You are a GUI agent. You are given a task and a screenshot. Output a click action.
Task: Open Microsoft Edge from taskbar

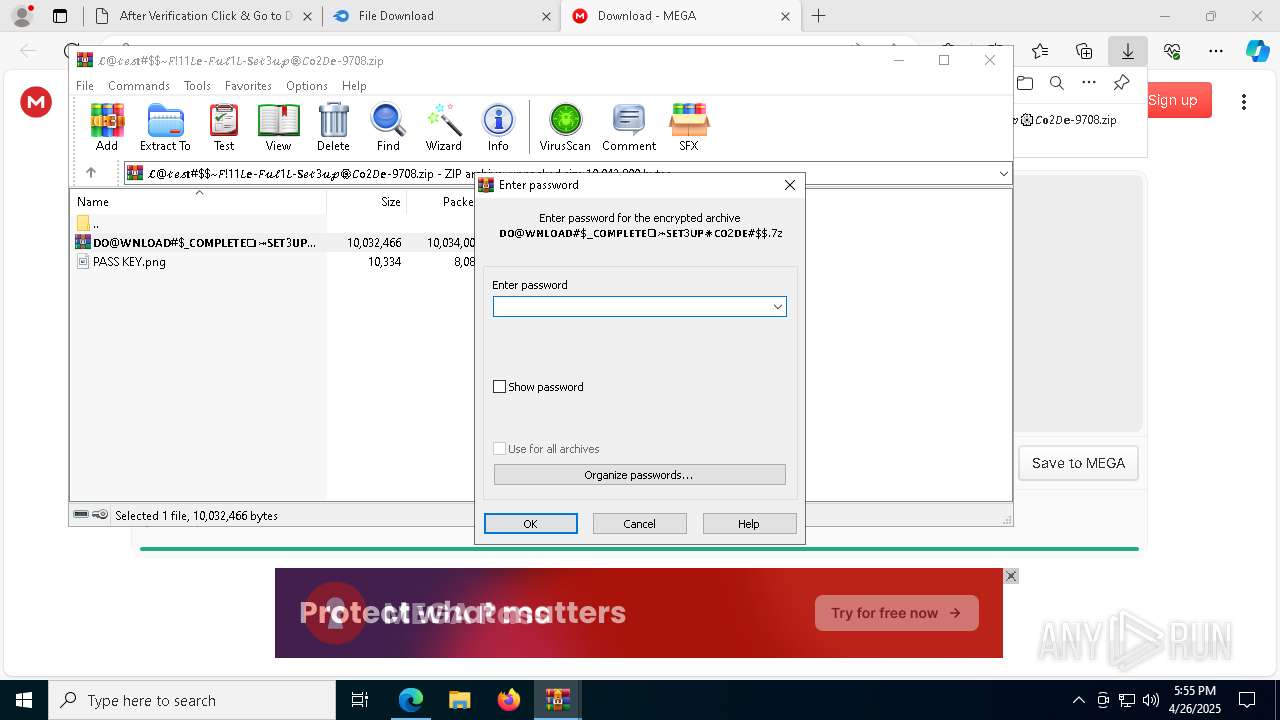[x=411, y=700]
